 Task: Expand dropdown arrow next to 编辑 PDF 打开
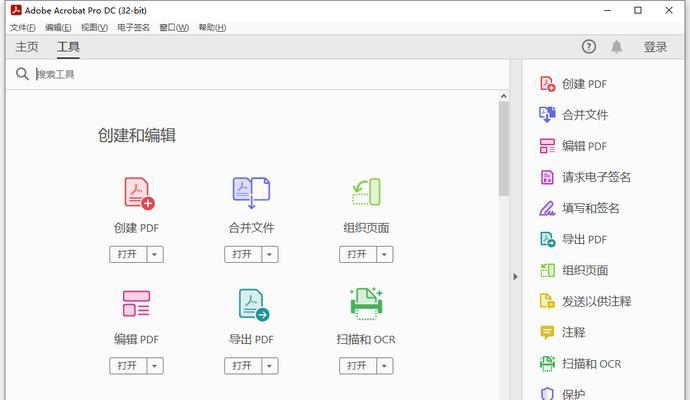coord(154,366)
